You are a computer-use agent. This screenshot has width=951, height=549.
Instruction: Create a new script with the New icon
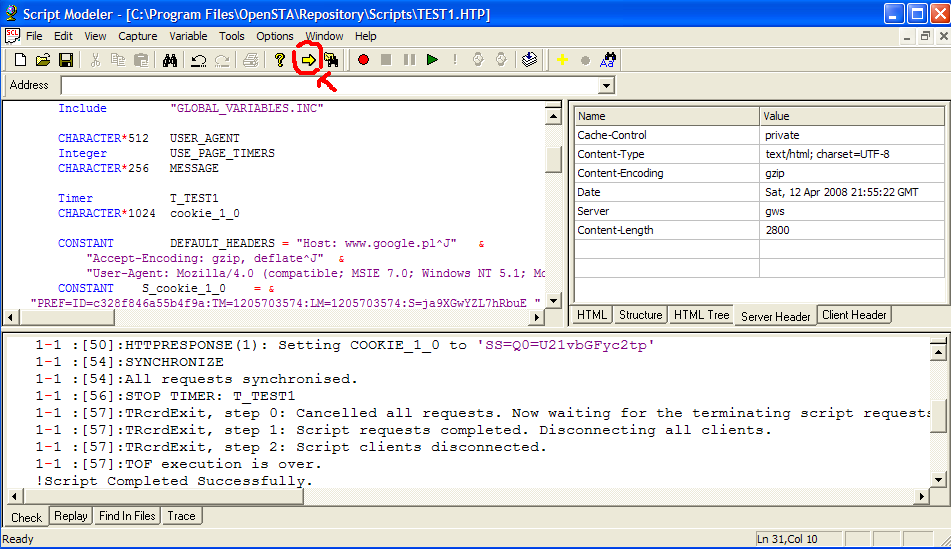[20, 60]
